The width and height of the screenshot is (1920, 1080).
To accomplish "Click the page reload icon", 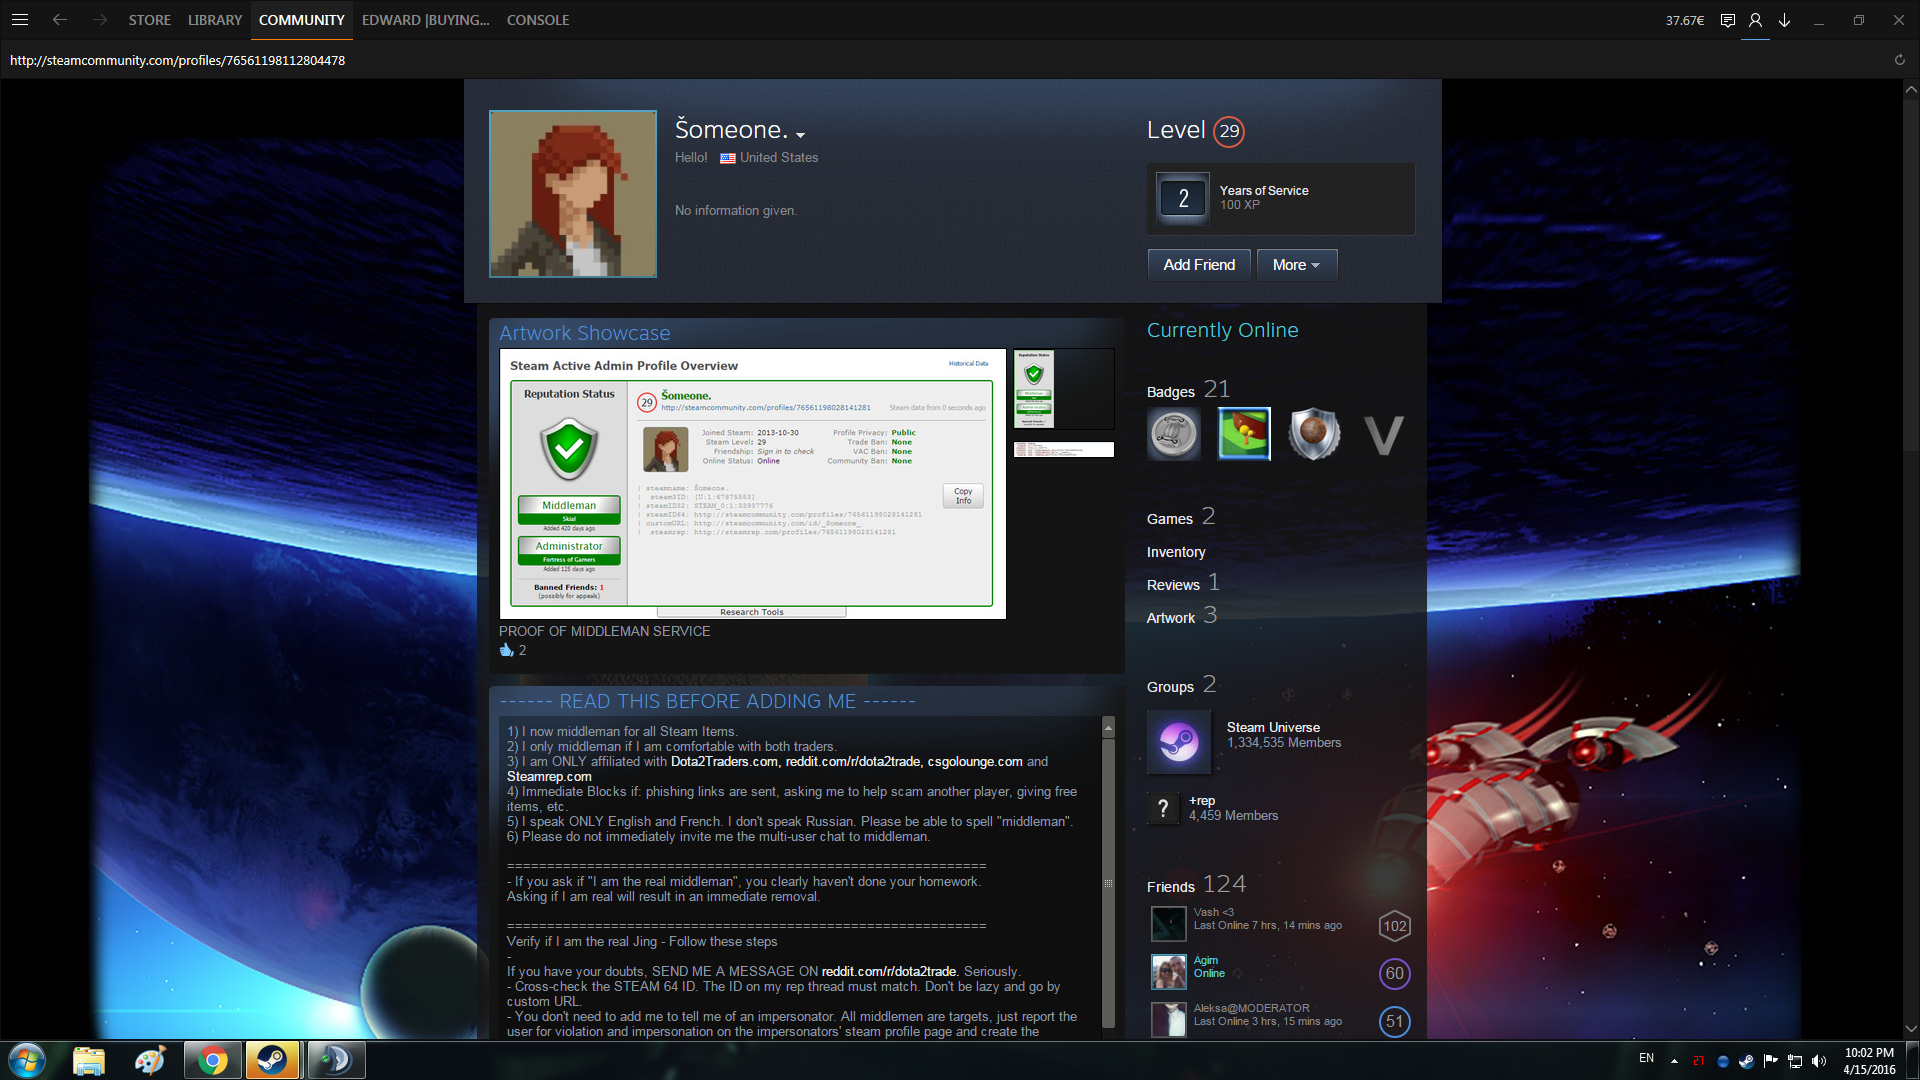I will 1899,60.
